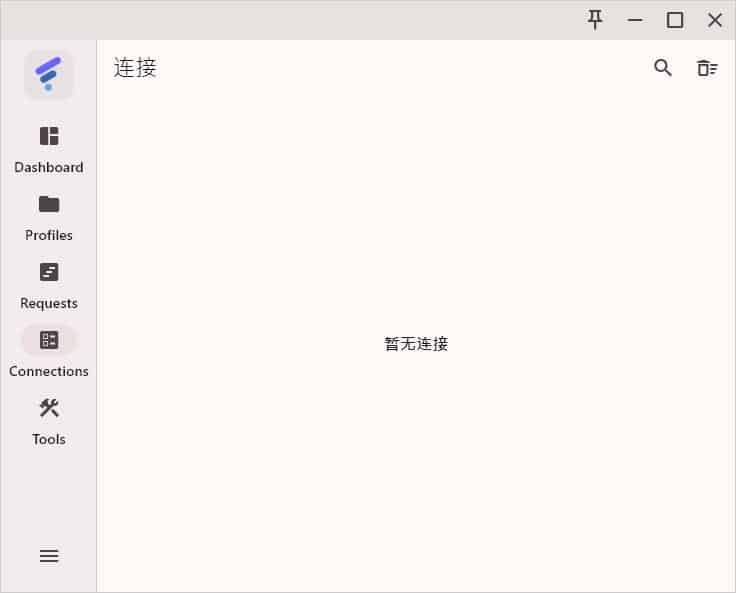Expand the sidebar via the hamburger menu
Screen dimensions: 736x593
pyautogui.click(x=49, y=556)
